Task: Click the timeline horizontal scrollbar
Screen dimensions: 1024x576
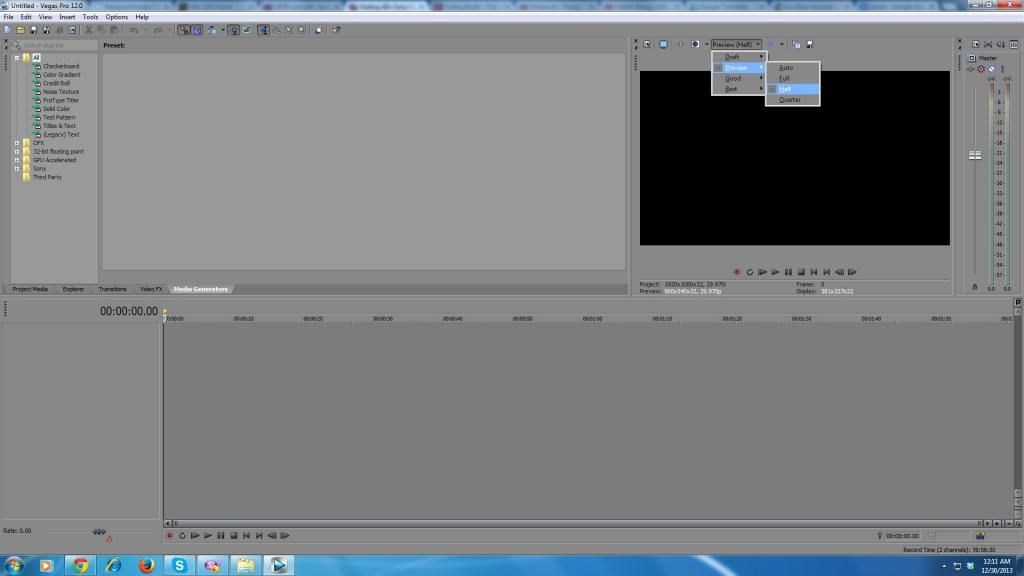Action: click(577, 524)
